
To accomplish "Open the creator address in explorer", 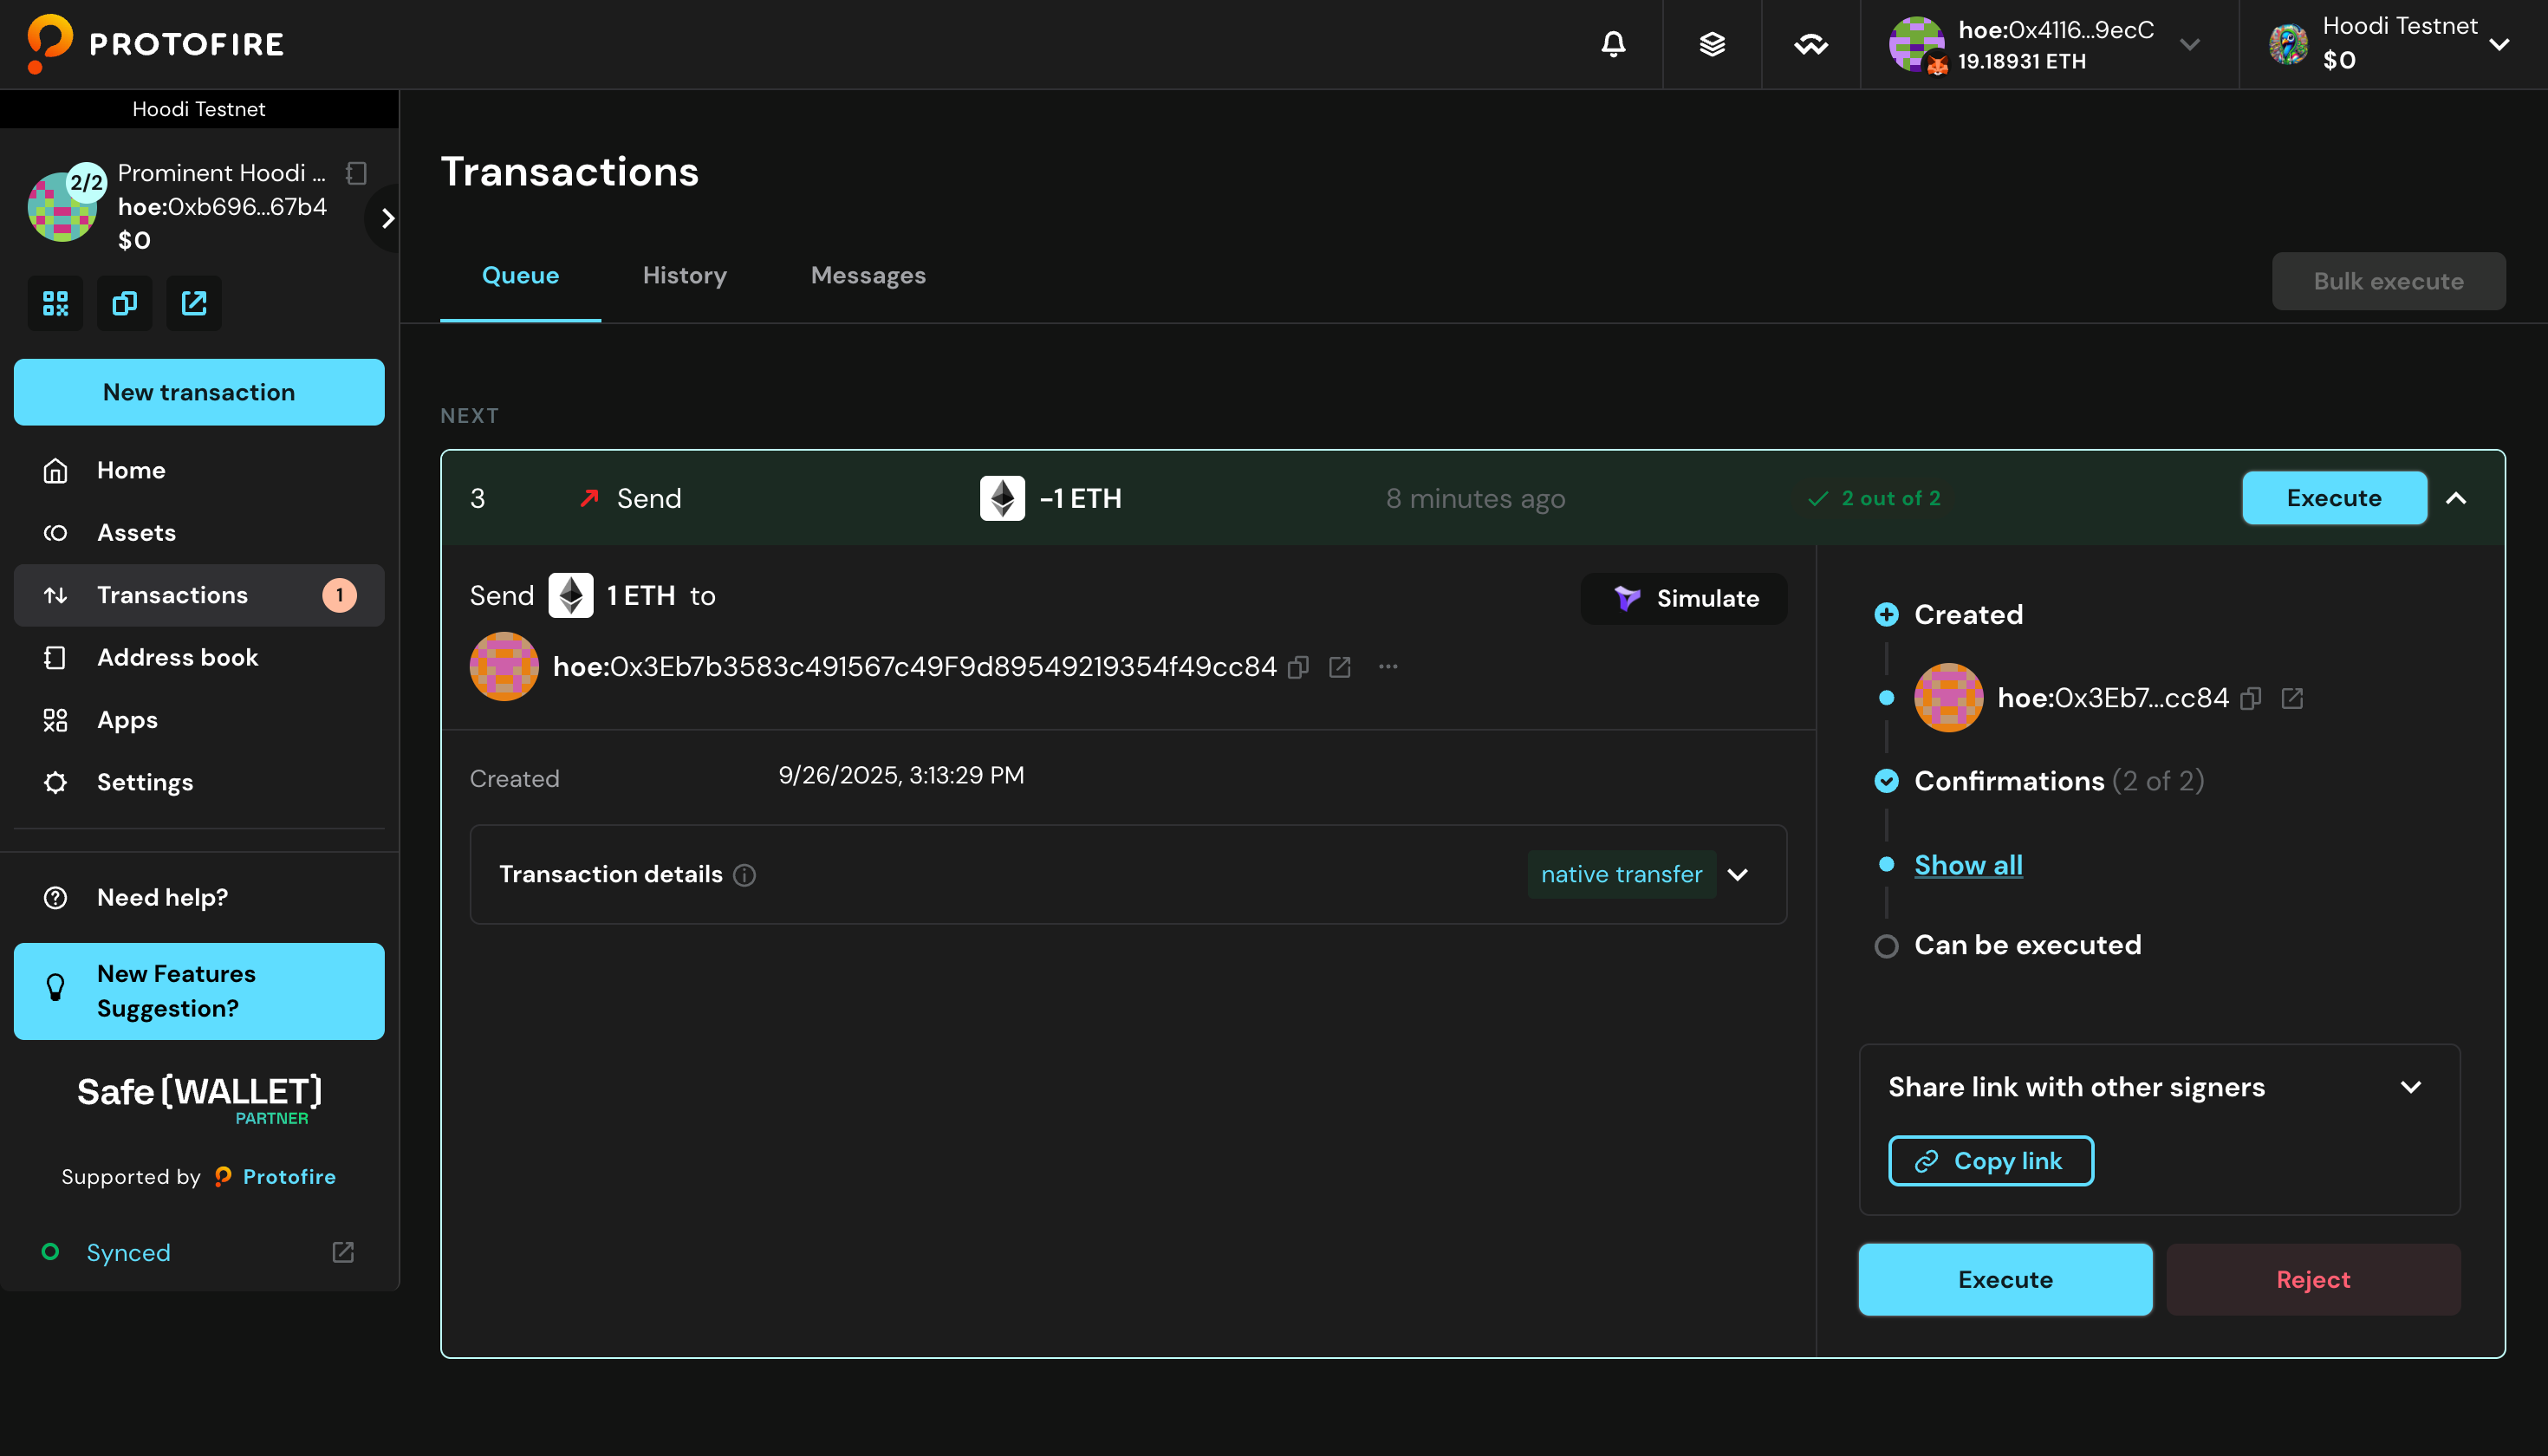I will pos(2292,698).
